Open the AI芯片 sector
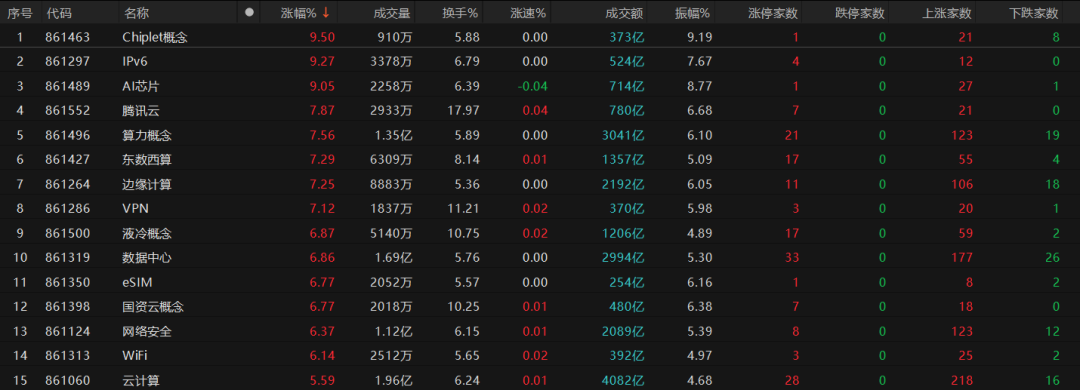Image resolution: width=1080 pixels, height=390 pixels. coord(540,86)
